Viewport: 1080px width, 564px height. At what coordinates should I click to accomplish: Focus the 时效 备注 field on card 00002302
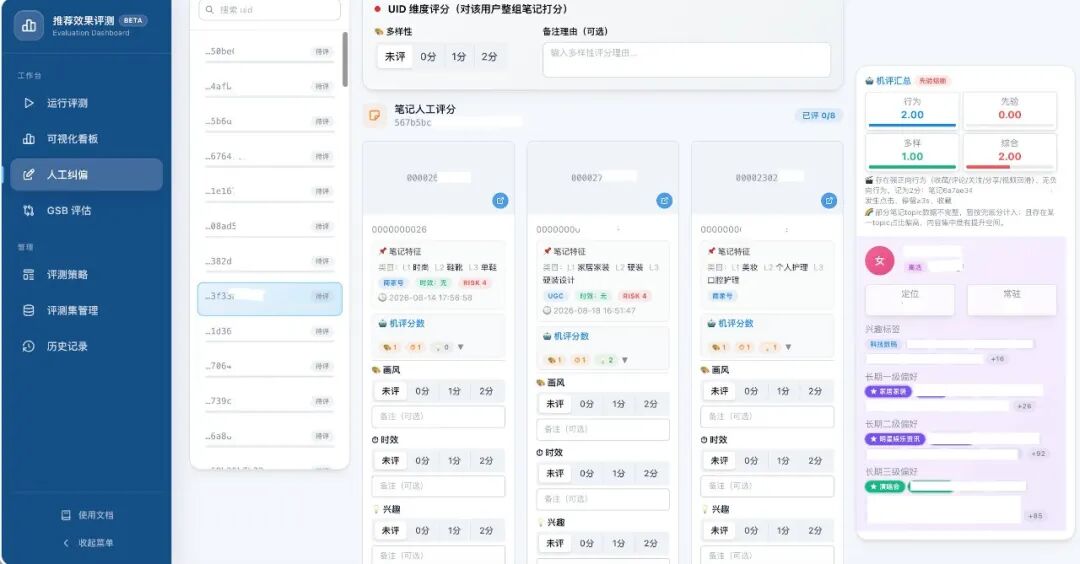[767, 486]
